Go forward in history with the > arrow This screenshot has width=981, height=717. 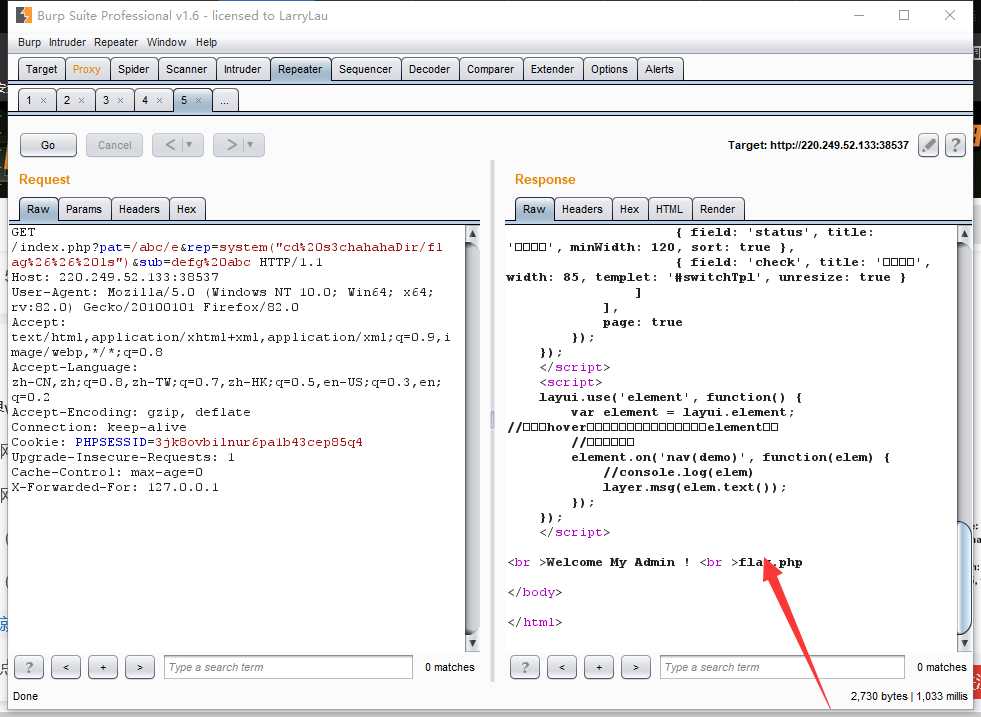pos(231,145)
